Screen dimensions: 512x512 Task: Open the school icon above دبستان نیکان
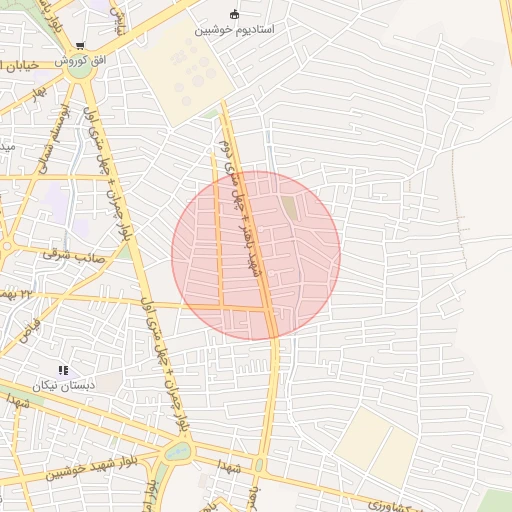point(63,370)
